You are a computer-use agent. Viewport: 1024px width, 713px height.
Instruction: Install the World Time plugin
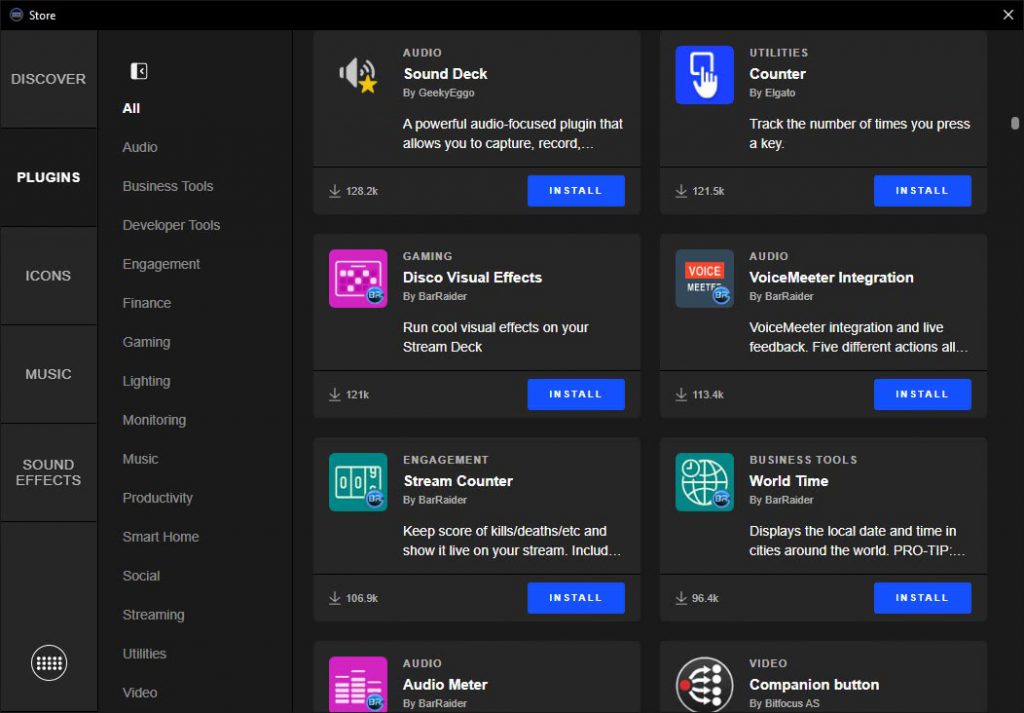[x=922, y=598]
